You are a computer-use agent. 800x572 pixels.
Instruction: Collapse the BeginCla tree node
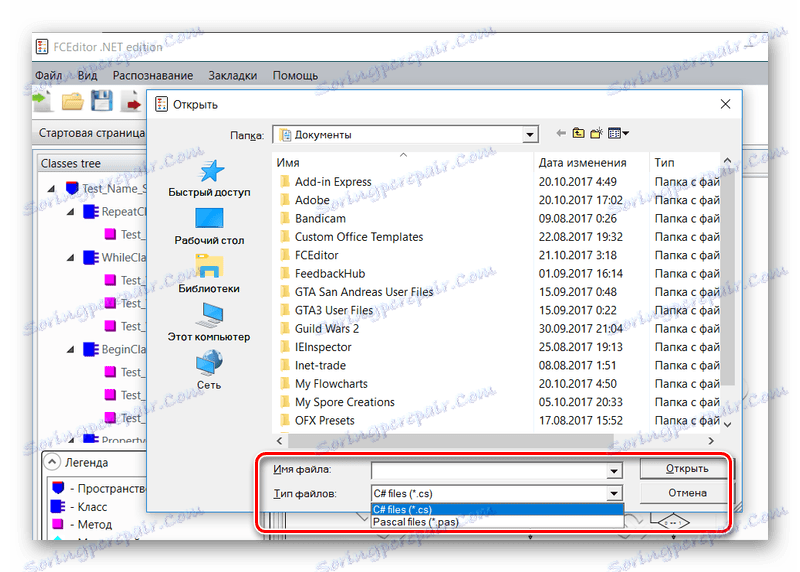coord(70,350)
